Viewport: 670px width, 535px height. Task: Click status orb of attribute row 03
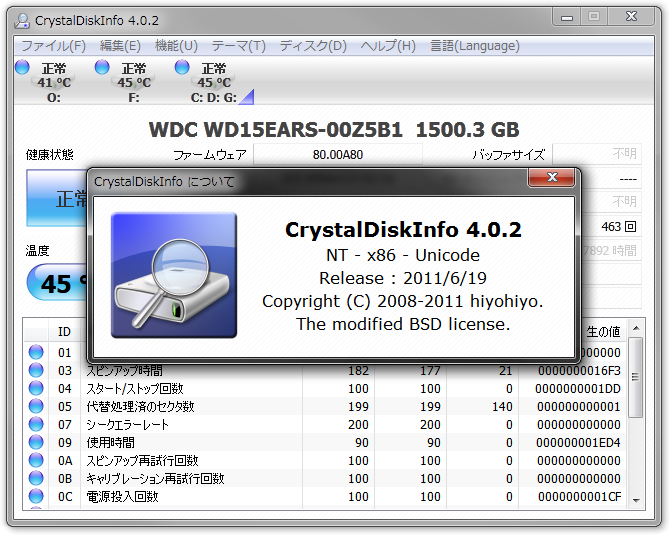pos(36,370)
